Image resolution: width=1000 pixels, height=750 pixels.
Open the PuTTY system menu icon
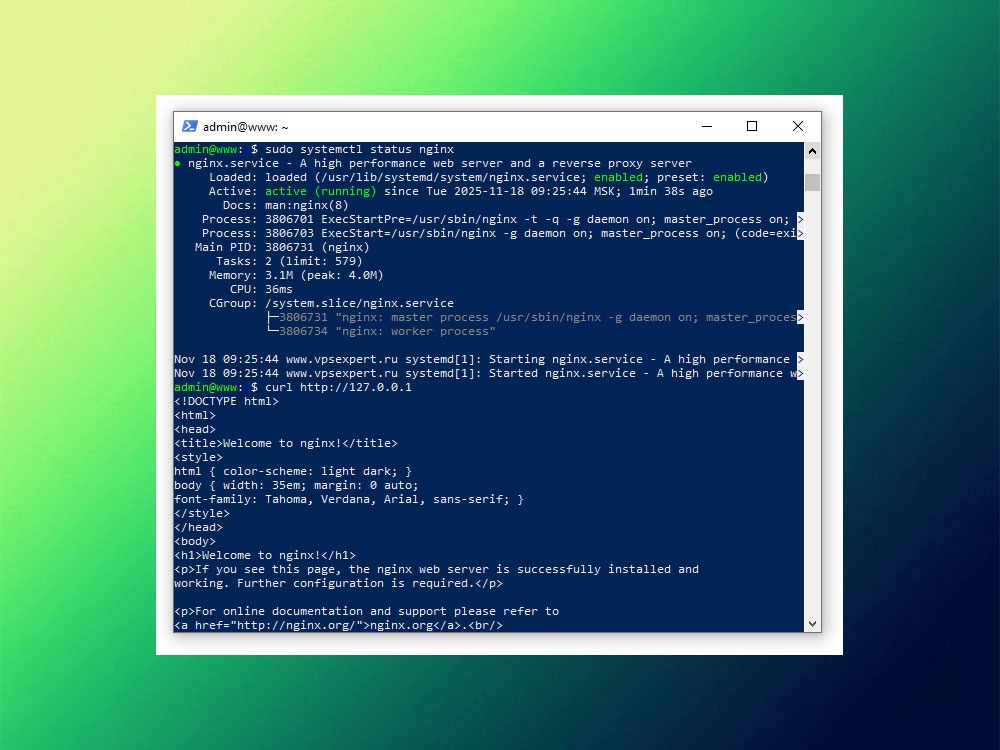pos(190,126)
